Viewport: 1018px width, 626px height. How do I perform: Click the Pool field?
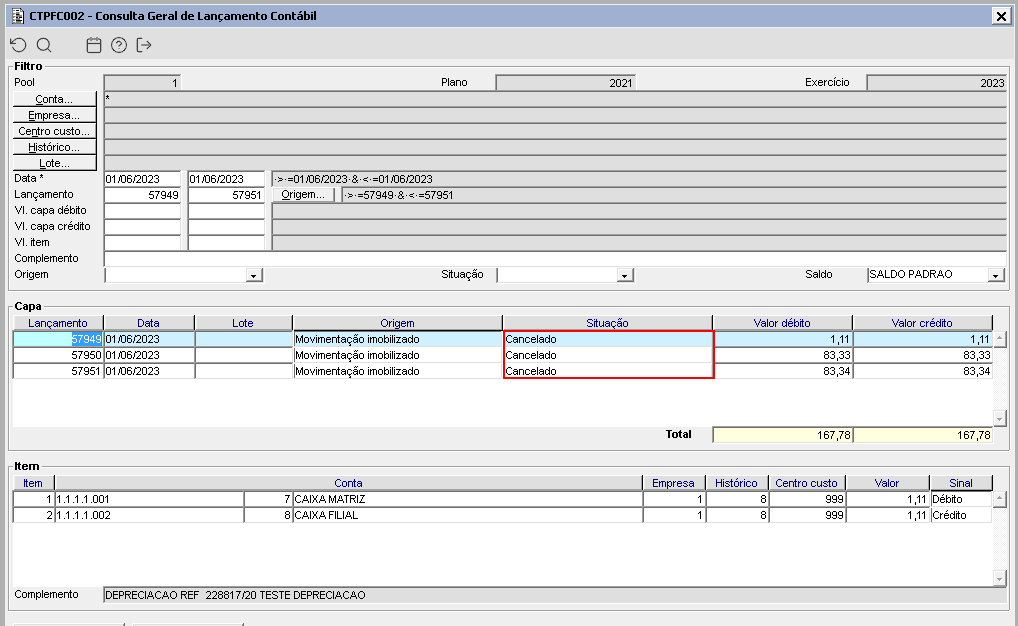point(142,82)
